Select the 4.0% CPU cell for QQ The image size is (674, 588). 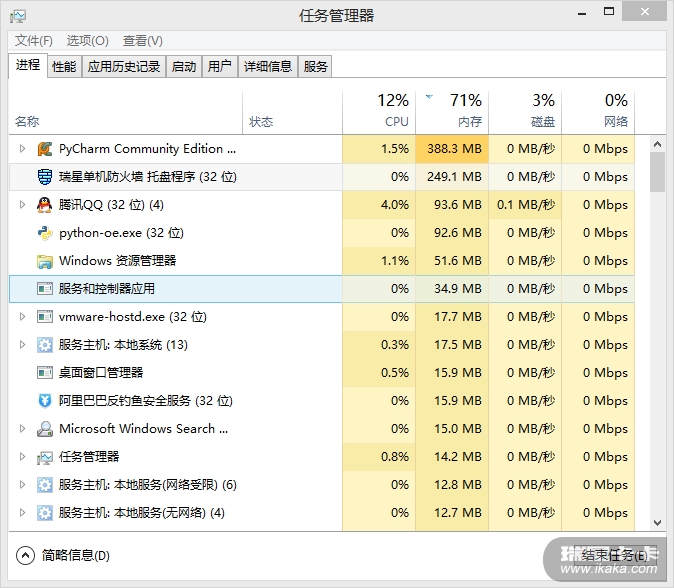click(x=379, y=205)
